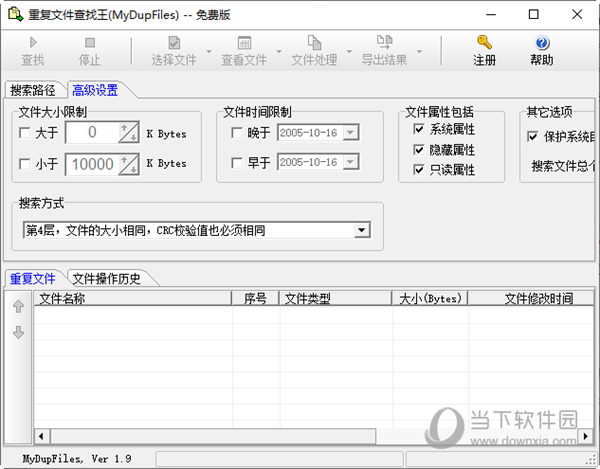This screenshot has width=600, height=469.
Task: Click the move-down arrow beside the file list
Action: coord(18,332)
